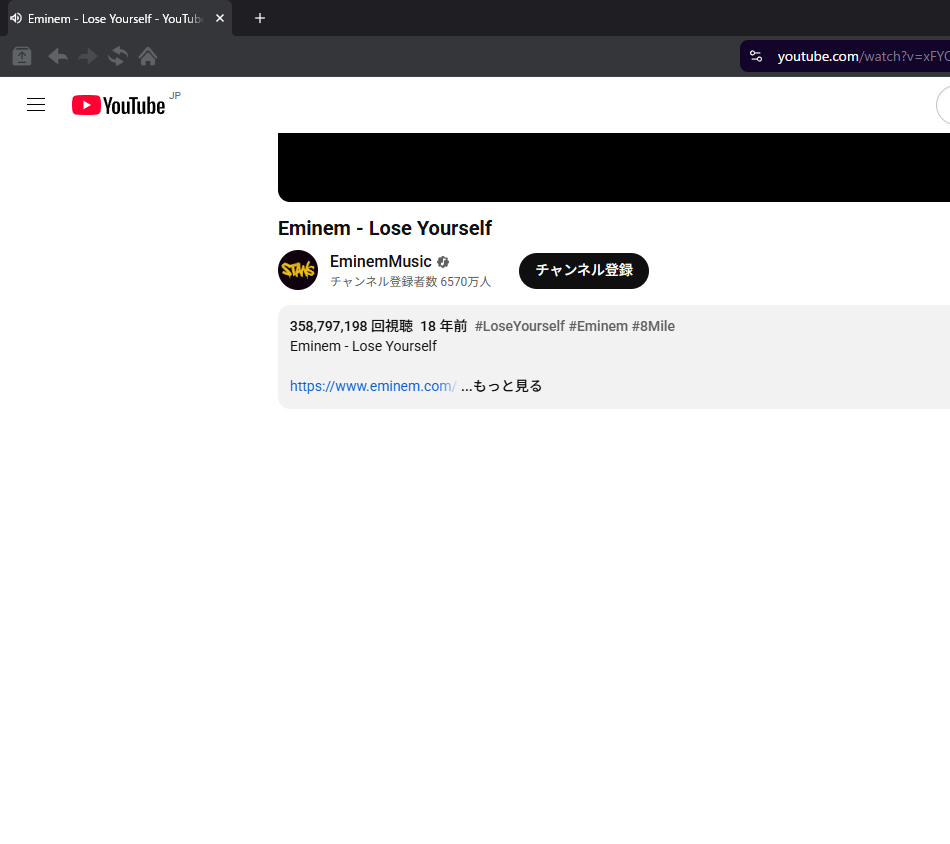
Task: Expand description with ...もっと見る
Action: click(502, 386)
